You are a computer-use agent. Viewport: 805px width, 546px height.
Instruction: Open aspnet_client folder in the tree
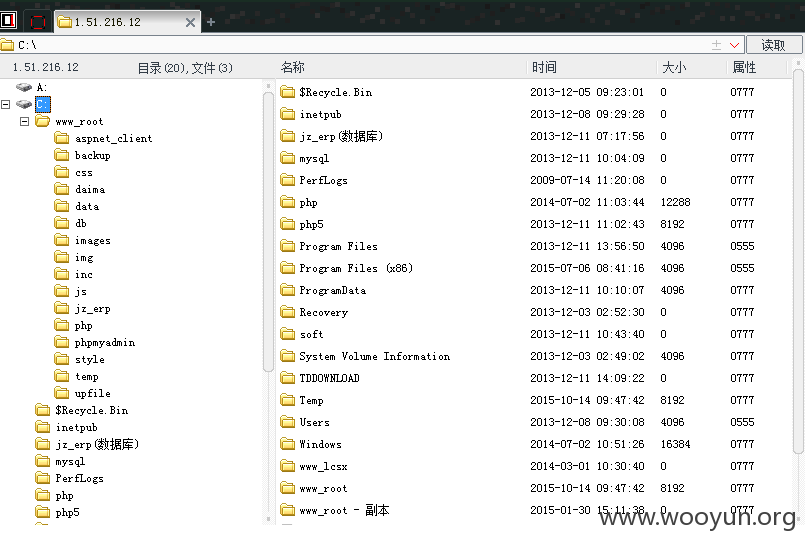click(x=113, y=139)
